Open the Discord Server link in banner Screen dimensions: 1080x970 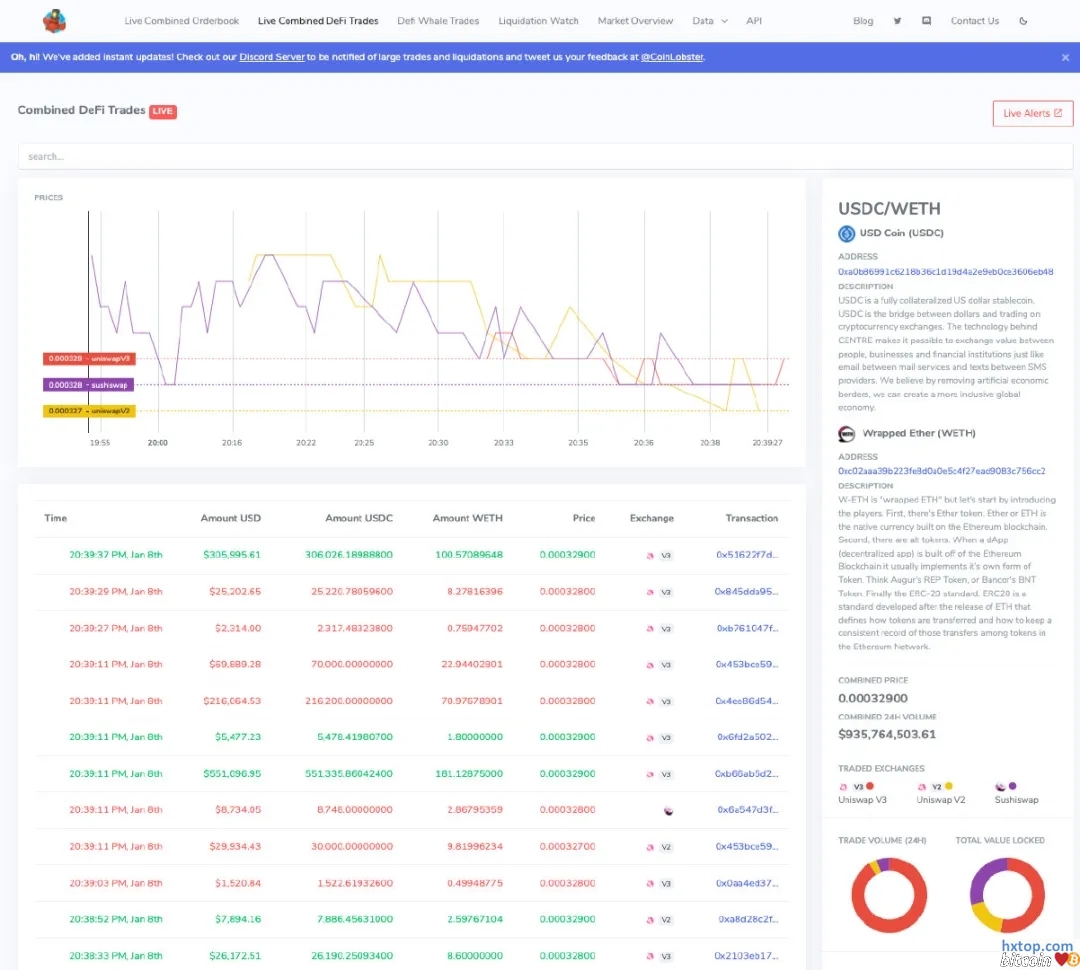click(272, 58)
